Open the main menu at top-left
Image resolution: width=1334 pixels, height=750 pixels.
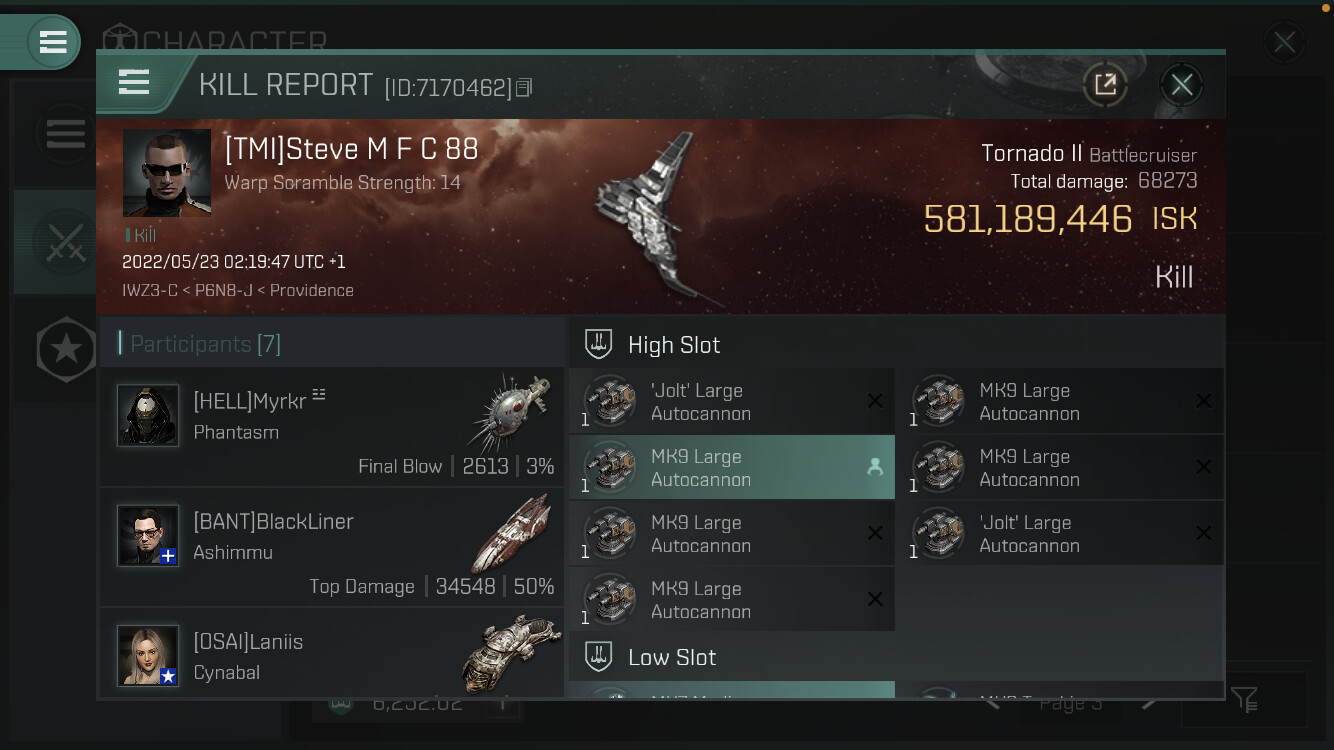point(52,42)
